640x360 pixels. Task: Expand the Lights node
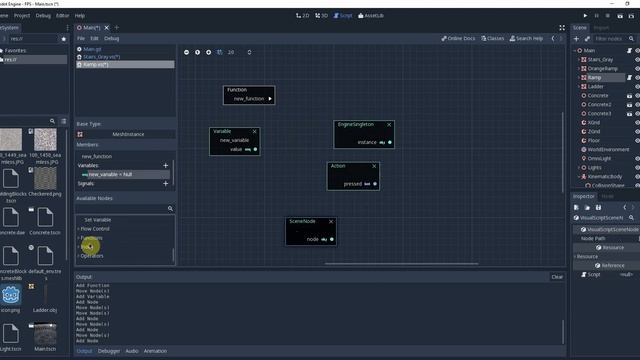[x=579, y=167]
